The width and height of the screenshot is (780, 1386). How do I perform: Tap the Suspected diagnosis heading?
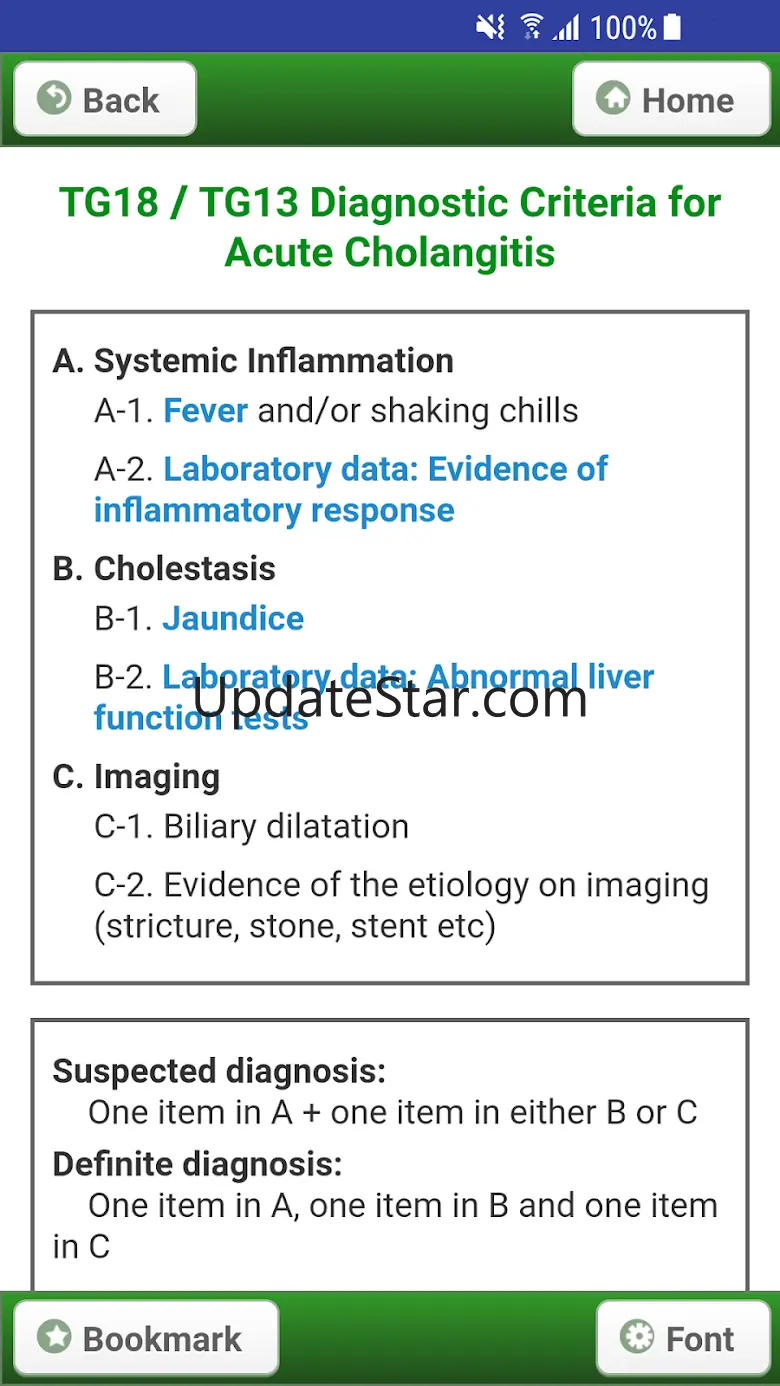click(219, 1071)
